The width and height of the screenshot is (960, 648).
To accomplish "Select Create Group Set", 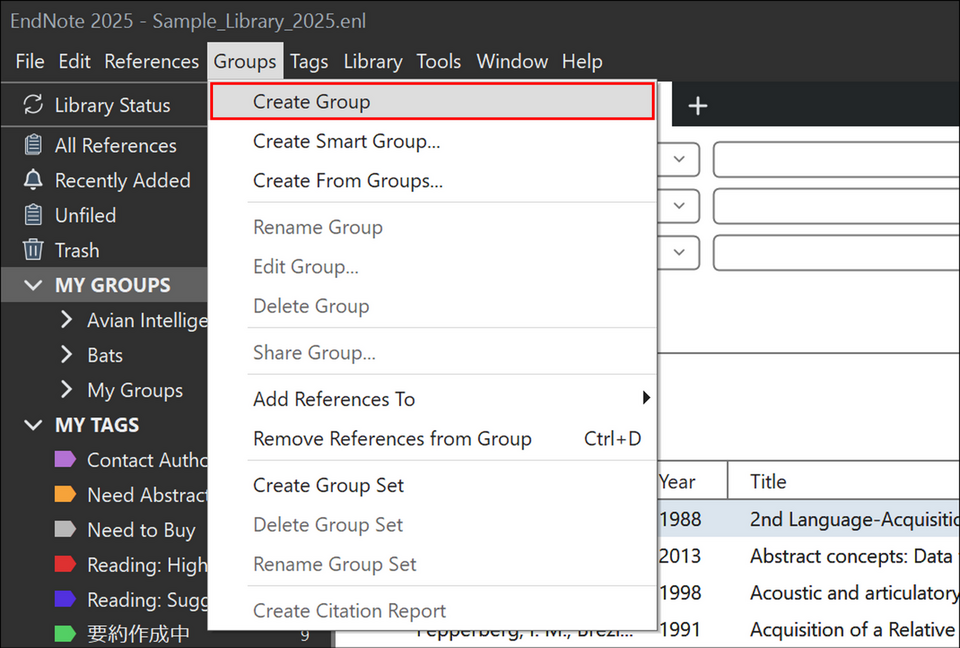I will pos(432,485).
